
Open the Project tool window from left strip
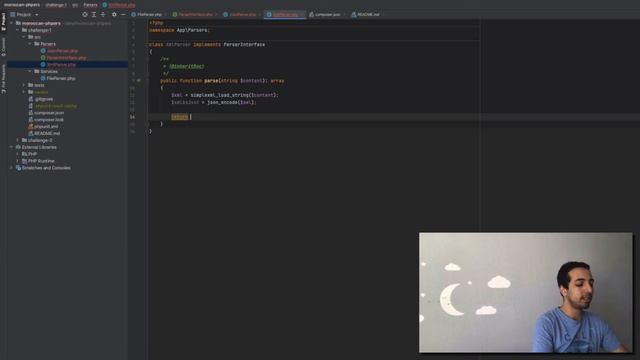point(3,22)
